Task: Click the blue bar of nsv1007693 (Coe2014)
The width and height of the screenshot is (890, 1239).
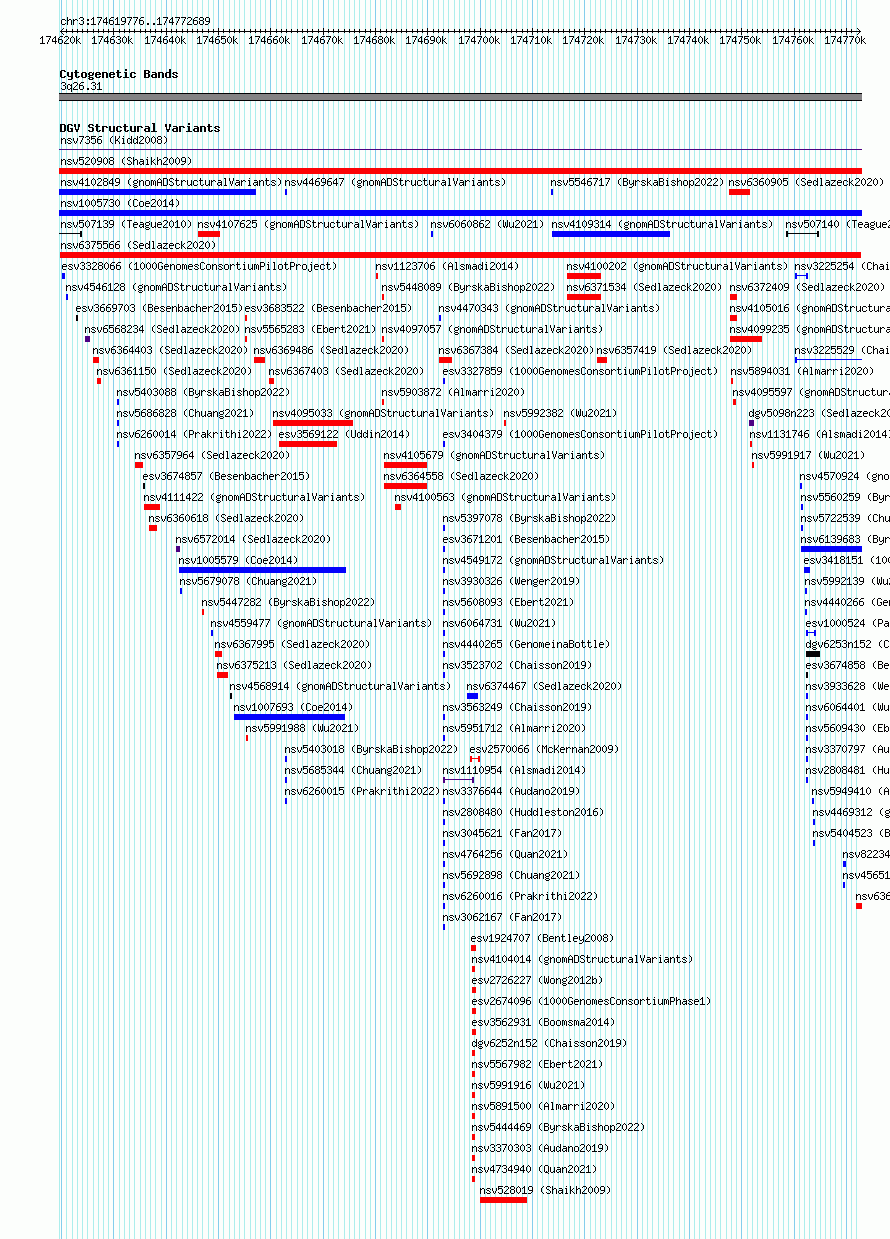Action: click(289, 717)
